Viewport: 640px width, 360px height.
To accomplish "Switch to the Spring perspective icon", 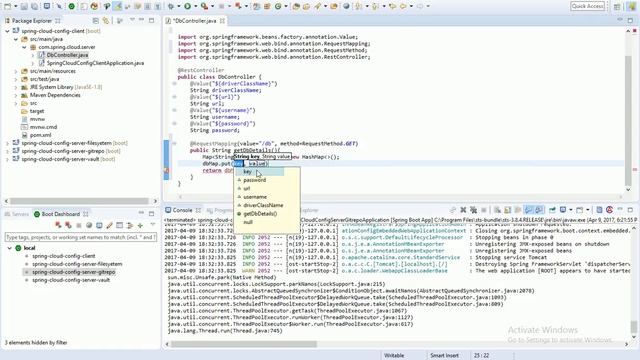I will click(632, 7).
